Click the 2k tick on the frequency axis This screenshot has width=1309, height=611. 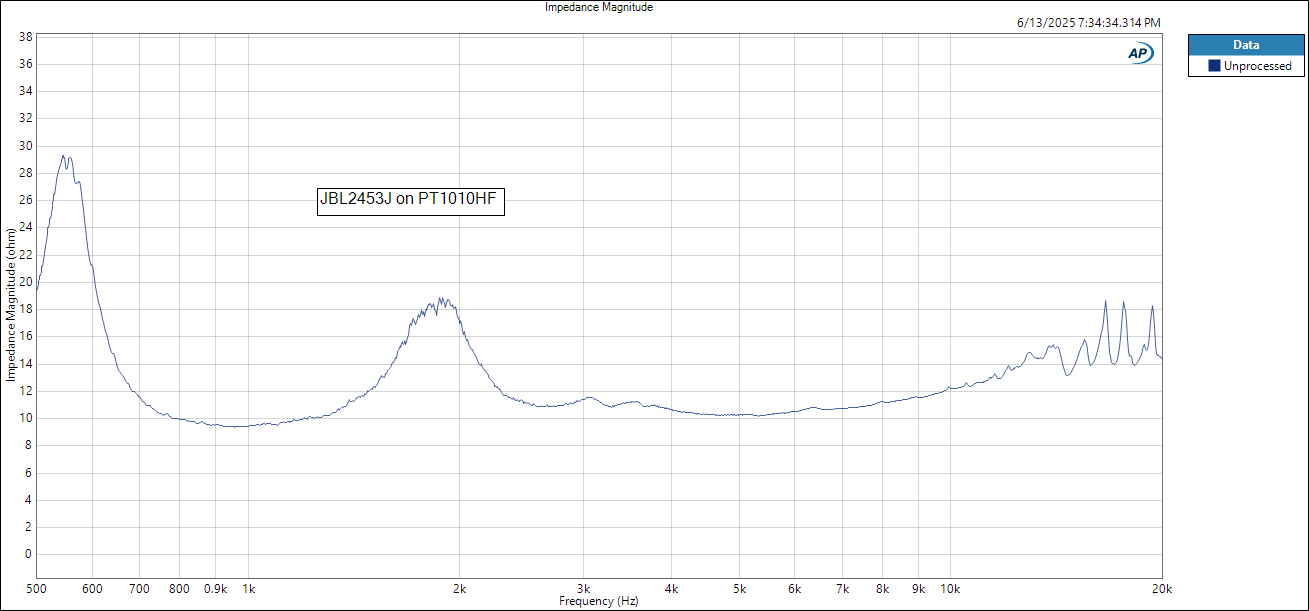click(460, 589)
